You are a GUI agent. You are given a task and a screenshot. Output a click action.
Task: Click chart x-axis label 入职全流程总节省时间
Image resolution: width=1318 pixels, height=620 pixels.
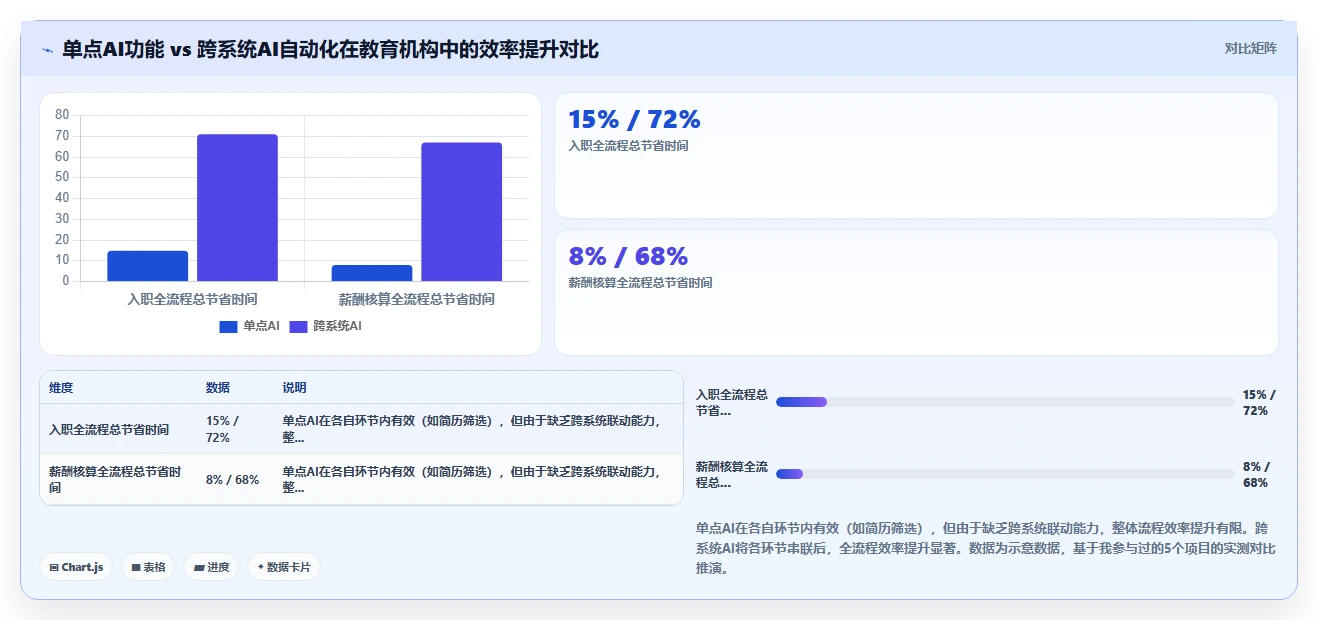(x=192, y=299)
